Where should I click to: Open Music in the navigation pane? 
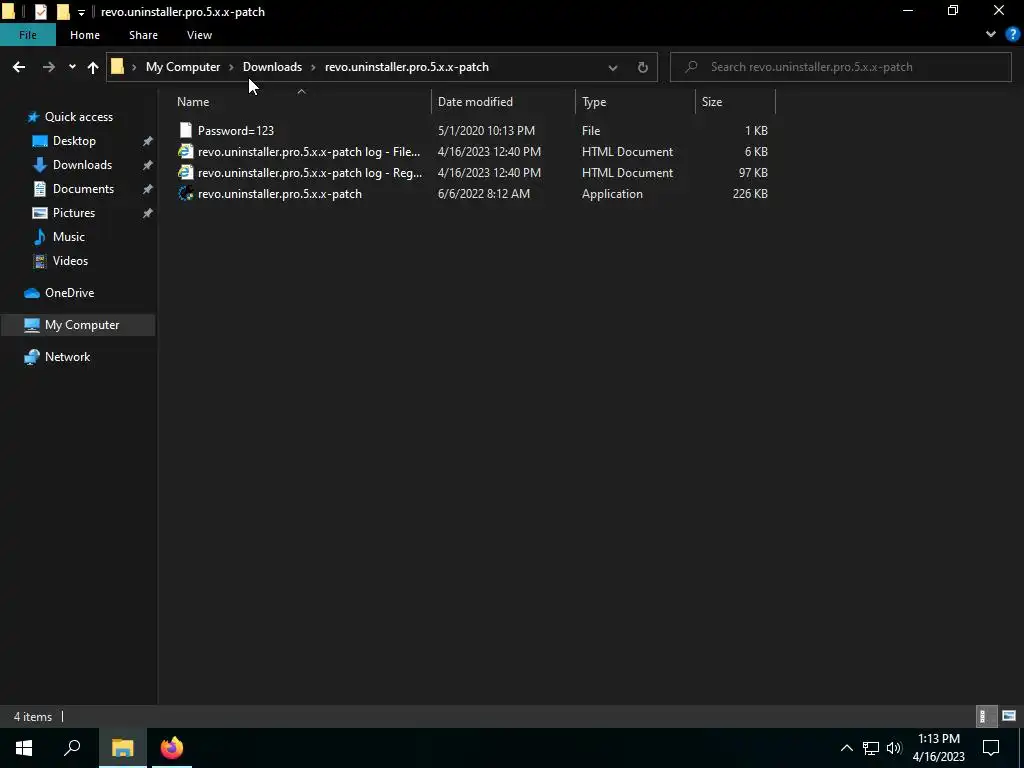(x=69, y=236)
